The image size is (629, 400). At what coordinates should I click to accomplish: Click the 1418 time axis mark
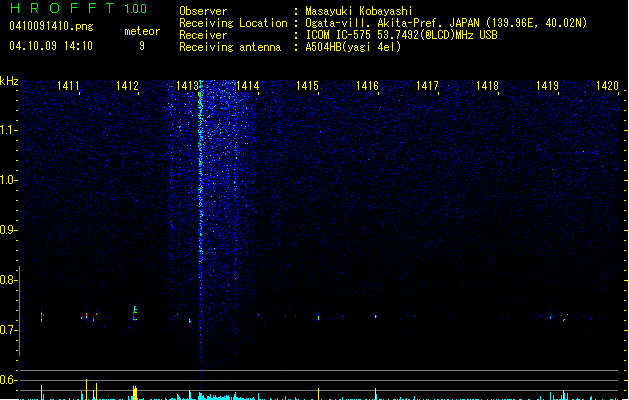pyautogui.click(x=487, y=85)
